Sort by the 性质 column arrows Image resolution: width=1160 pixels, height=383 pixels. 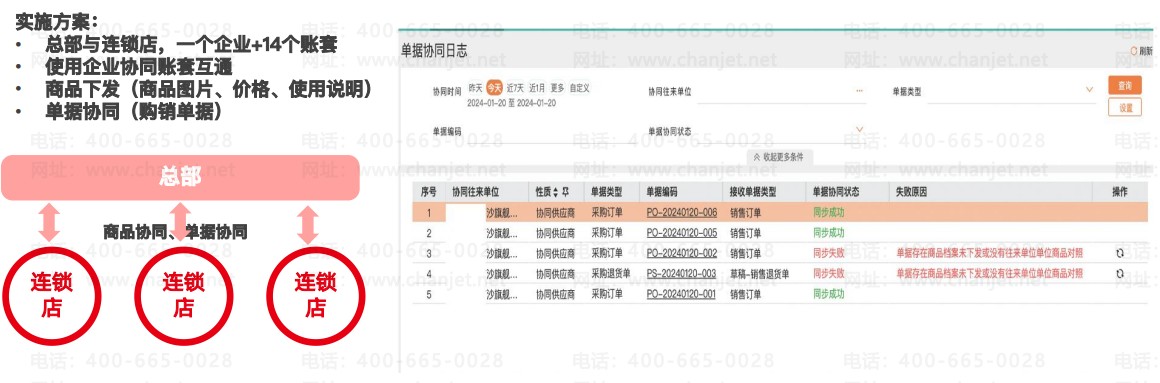point(556,192)
